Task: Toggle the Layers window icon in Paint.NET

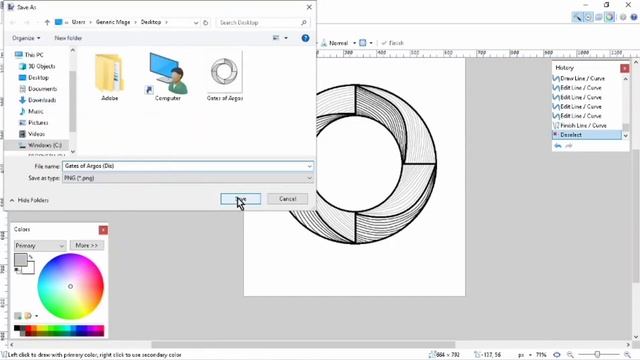Action: click(x=599, y=17)
